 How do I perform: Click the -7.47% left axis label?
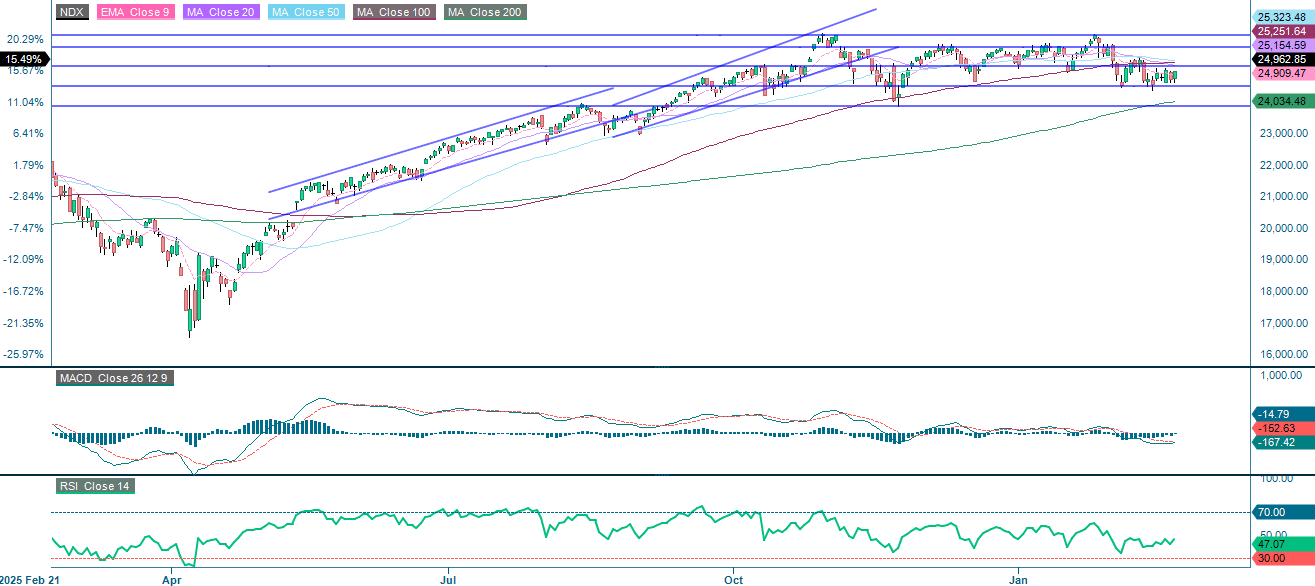point(25,228)
